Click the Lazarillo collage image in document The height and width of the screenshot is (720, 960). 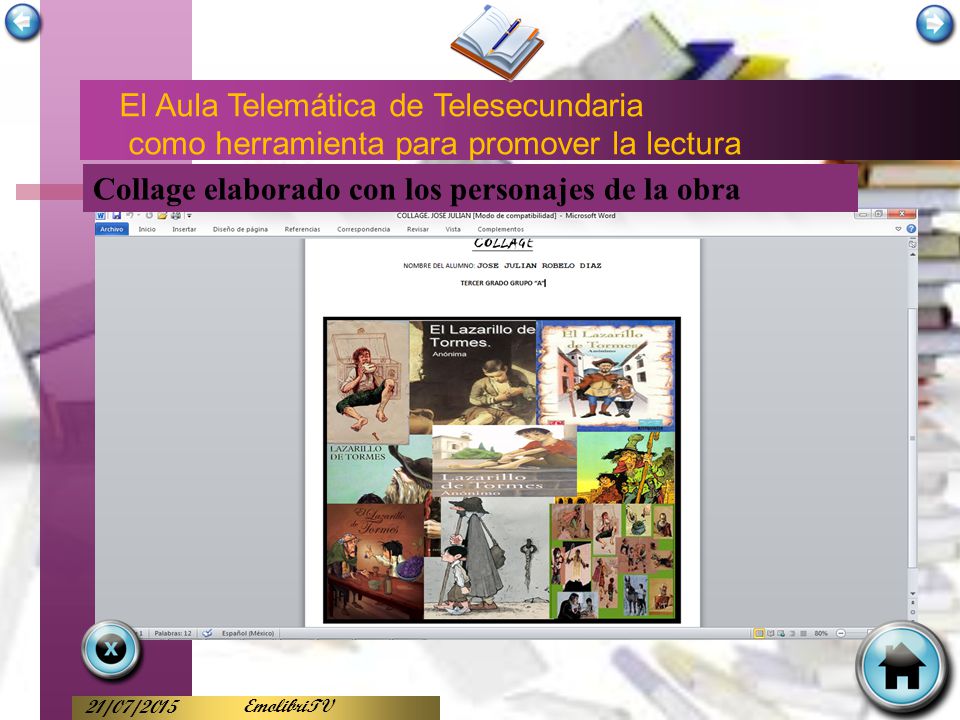(502, 470)
